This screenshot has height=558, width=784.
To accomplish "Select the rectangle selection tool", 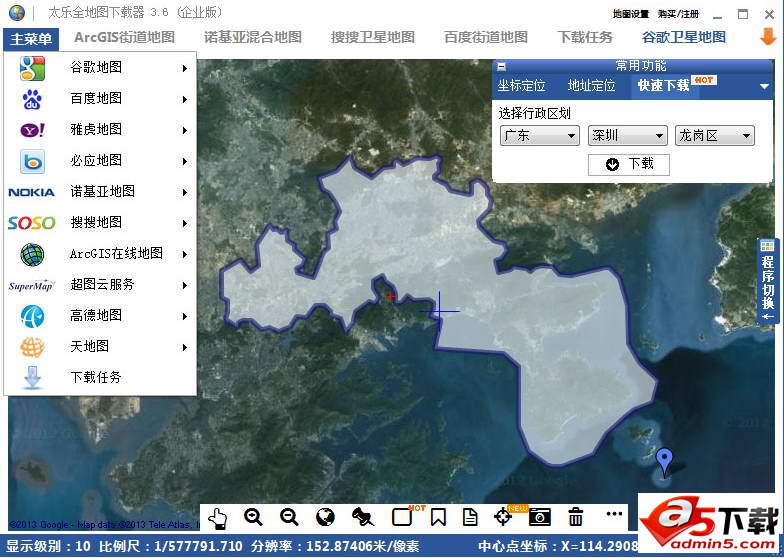I will pyautogui.click(x=402, y=517).
